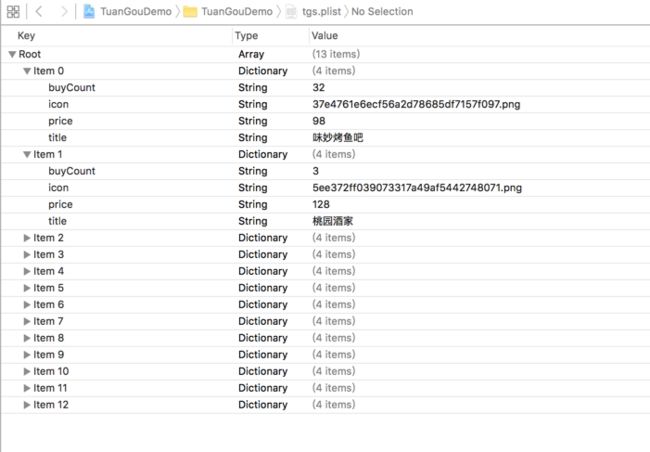
Task: Click Item 0's Dictionary type cell
Action: 263,71
